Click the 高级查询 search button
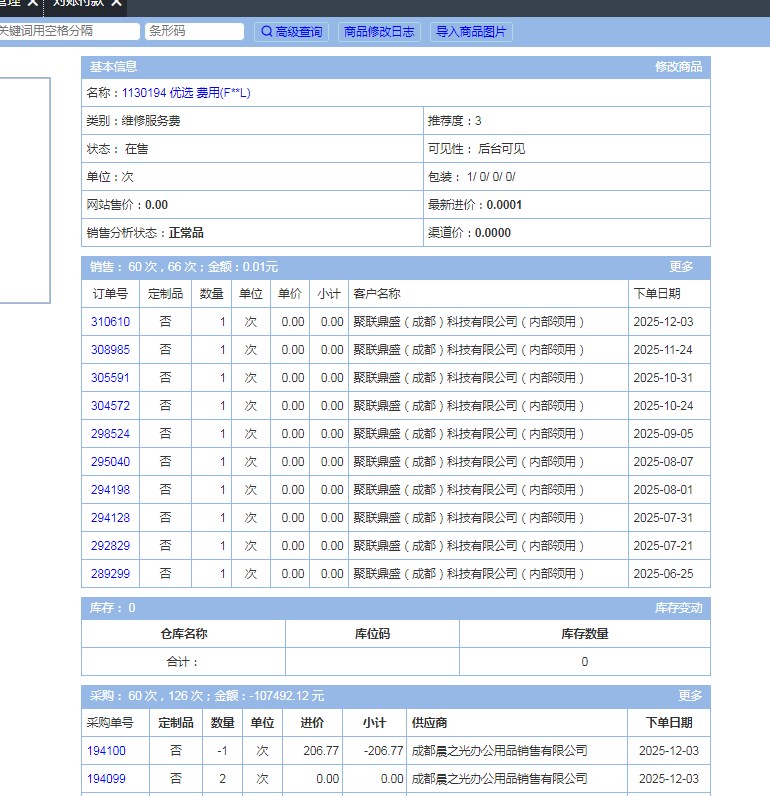770x796 pixels. click(292, 32)
